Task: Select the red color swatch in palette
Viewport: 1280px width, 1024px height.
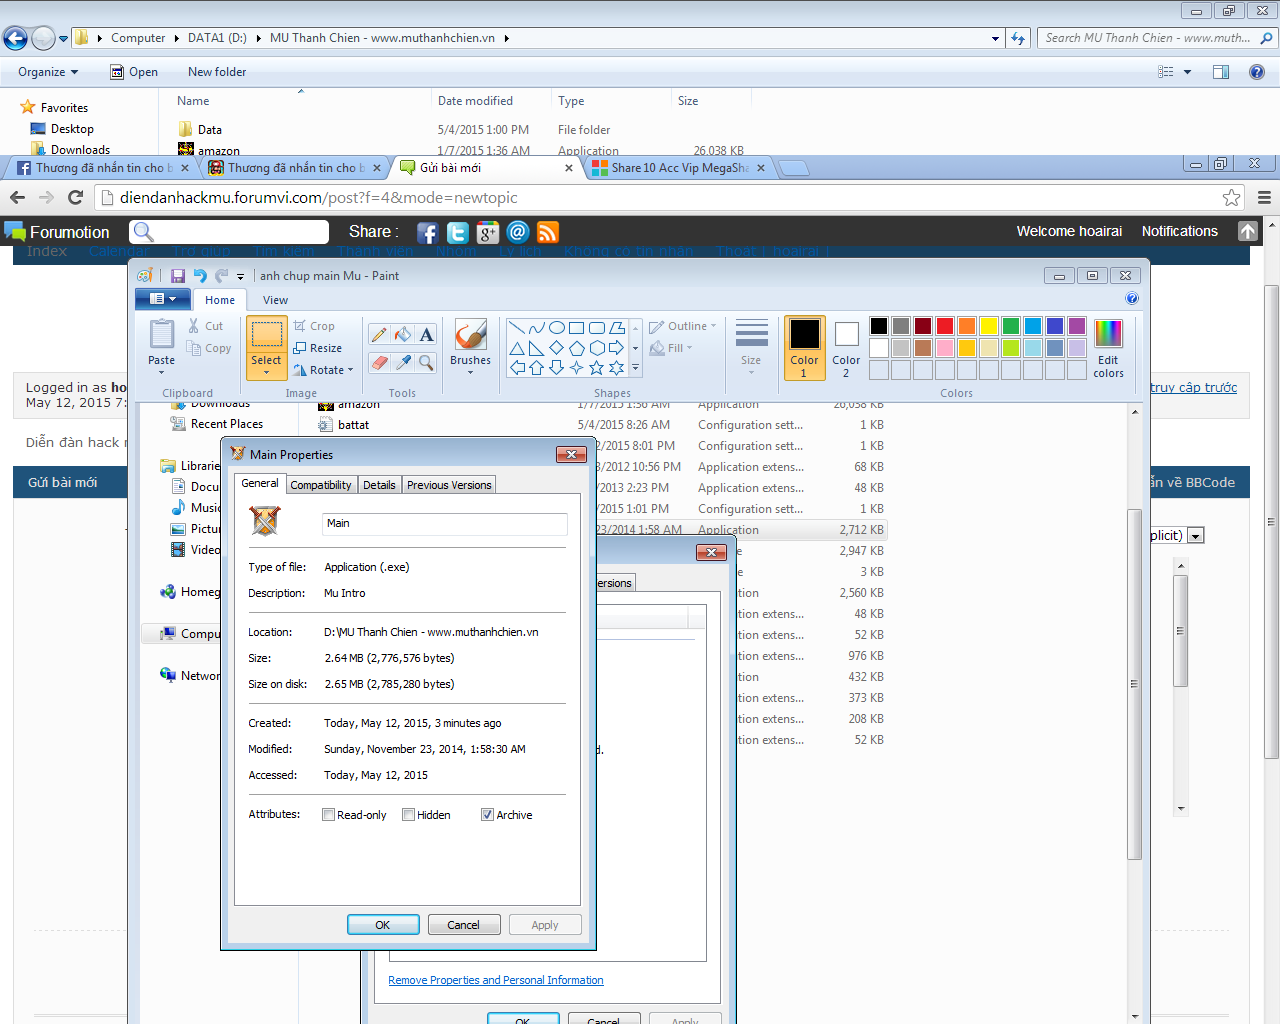Action: tap(945, 326)
